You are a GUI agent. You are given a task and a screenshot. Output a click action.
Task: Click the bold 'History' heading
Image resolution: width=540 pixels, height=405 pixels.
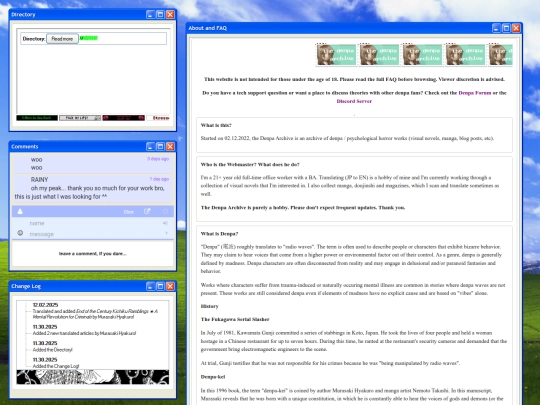[209, 307]
